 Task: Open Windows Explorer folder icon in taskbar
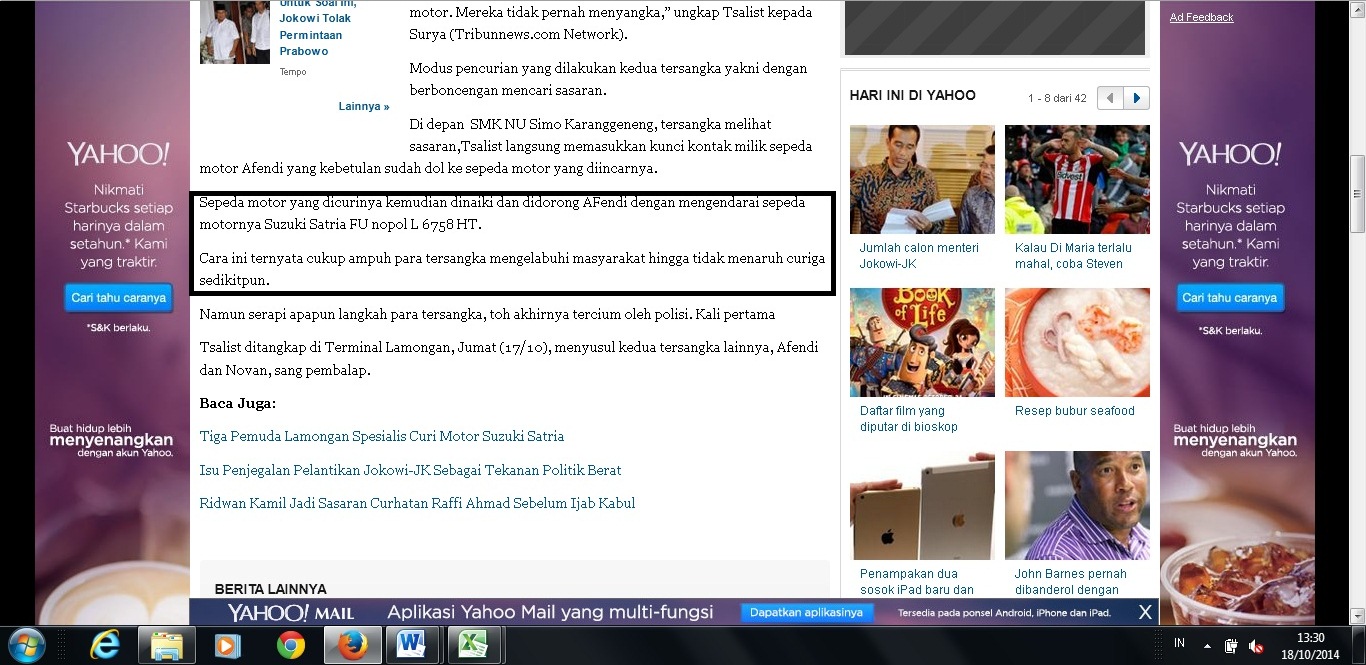coord(166,645)
